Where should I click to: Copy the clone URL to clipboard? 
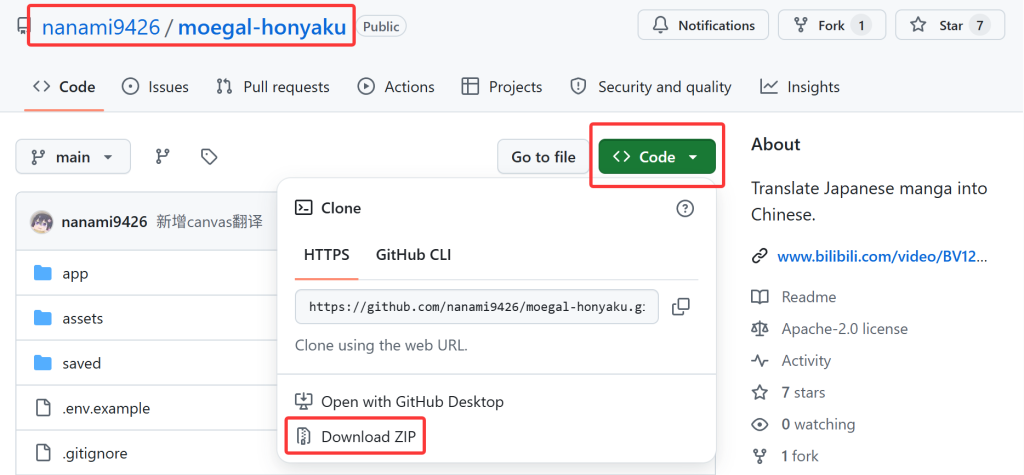pyautogui.click(x=681, y=307)
